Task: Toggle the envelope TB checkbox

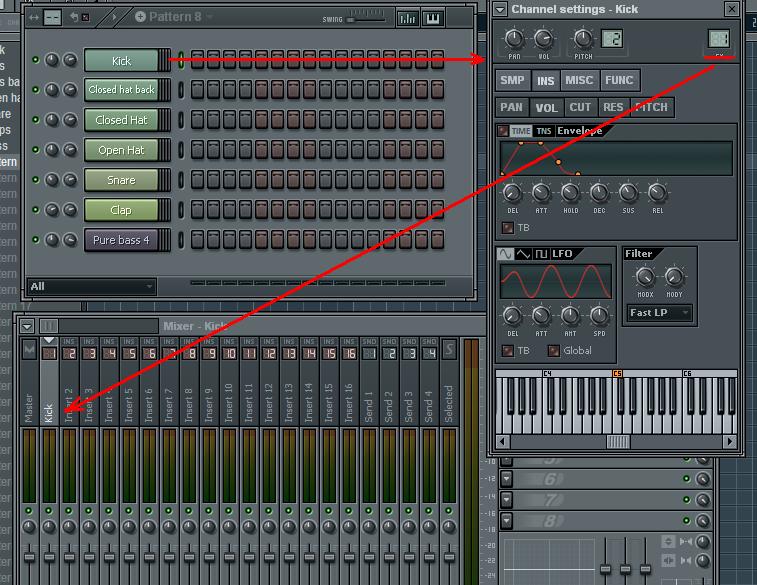Action: pos(507,227)
